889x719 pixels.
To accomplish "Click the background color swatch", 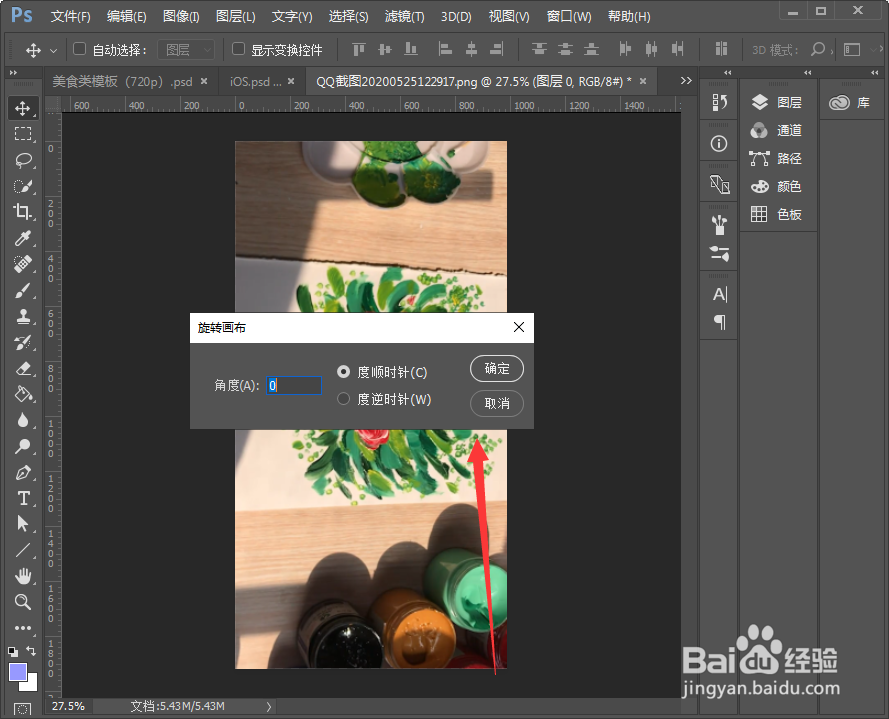I will (32, 684).
